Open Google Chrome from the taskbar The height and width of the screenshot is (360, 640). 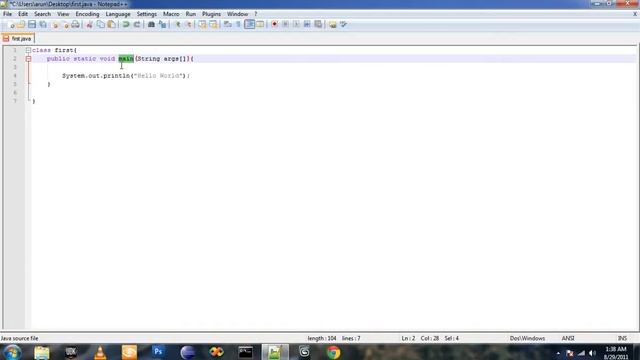click(333, 353)
